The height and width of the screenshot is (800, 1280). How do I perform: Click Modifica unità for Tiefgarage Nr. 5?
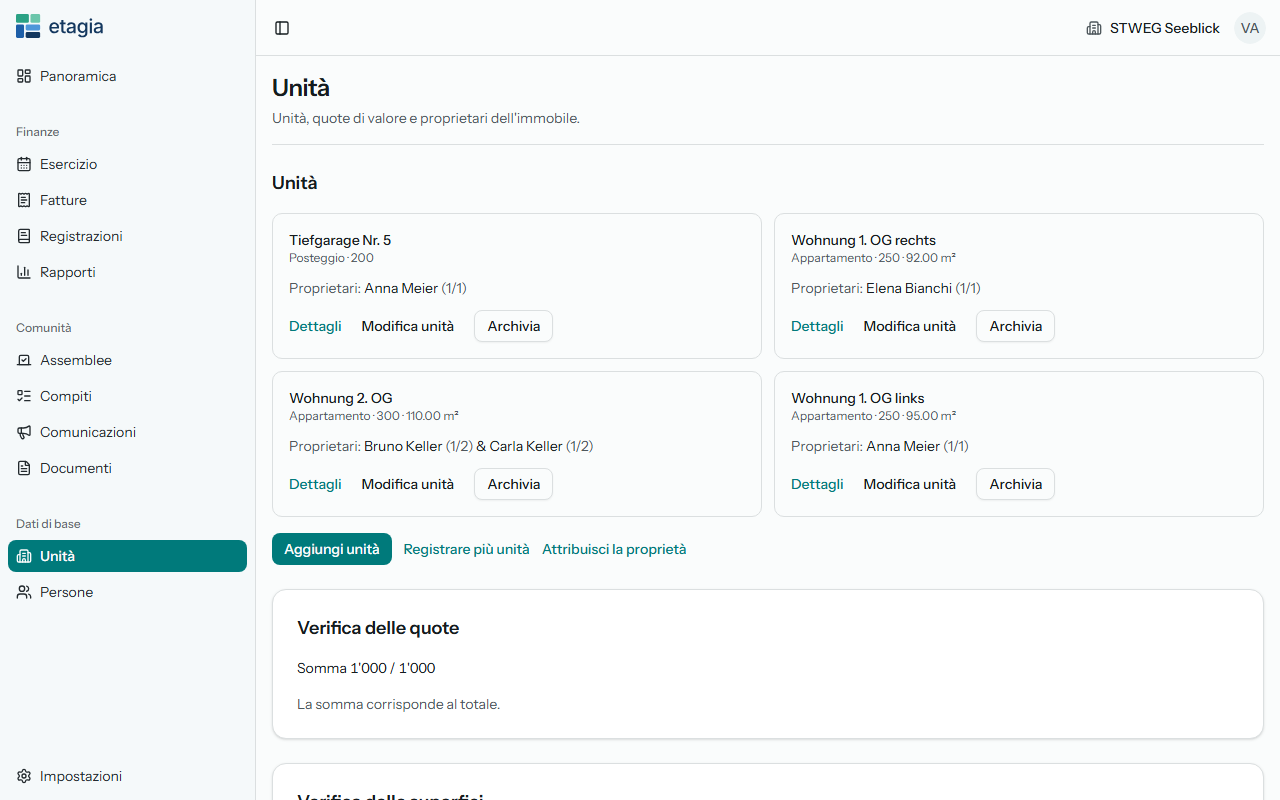408,326
